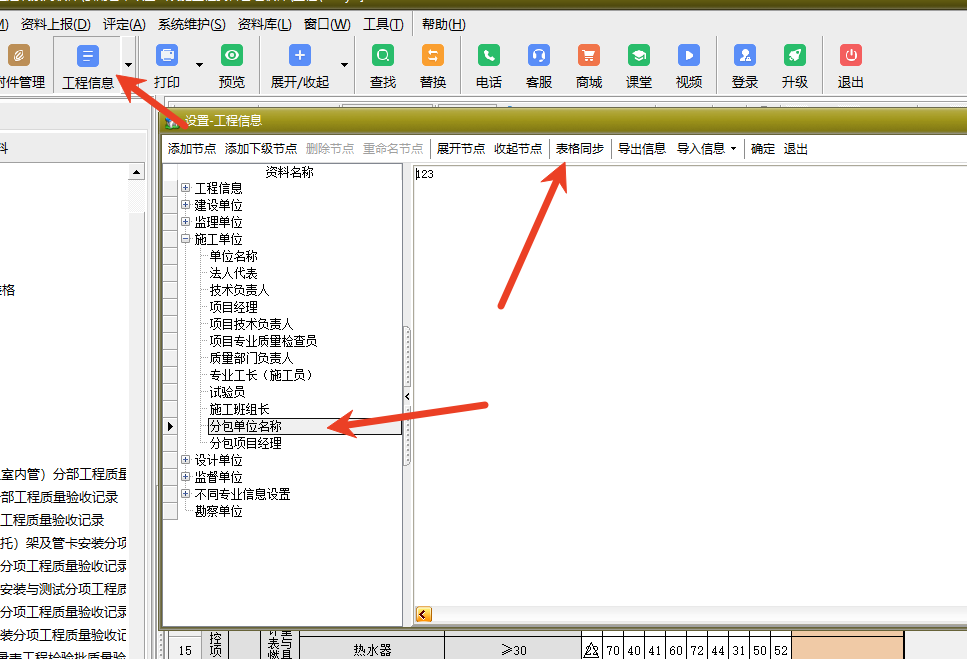Image resolution: width=967 pixels, height=659 pixels.
Task: Open the 窗口(W) menu
Action: [x=327, y=25]
